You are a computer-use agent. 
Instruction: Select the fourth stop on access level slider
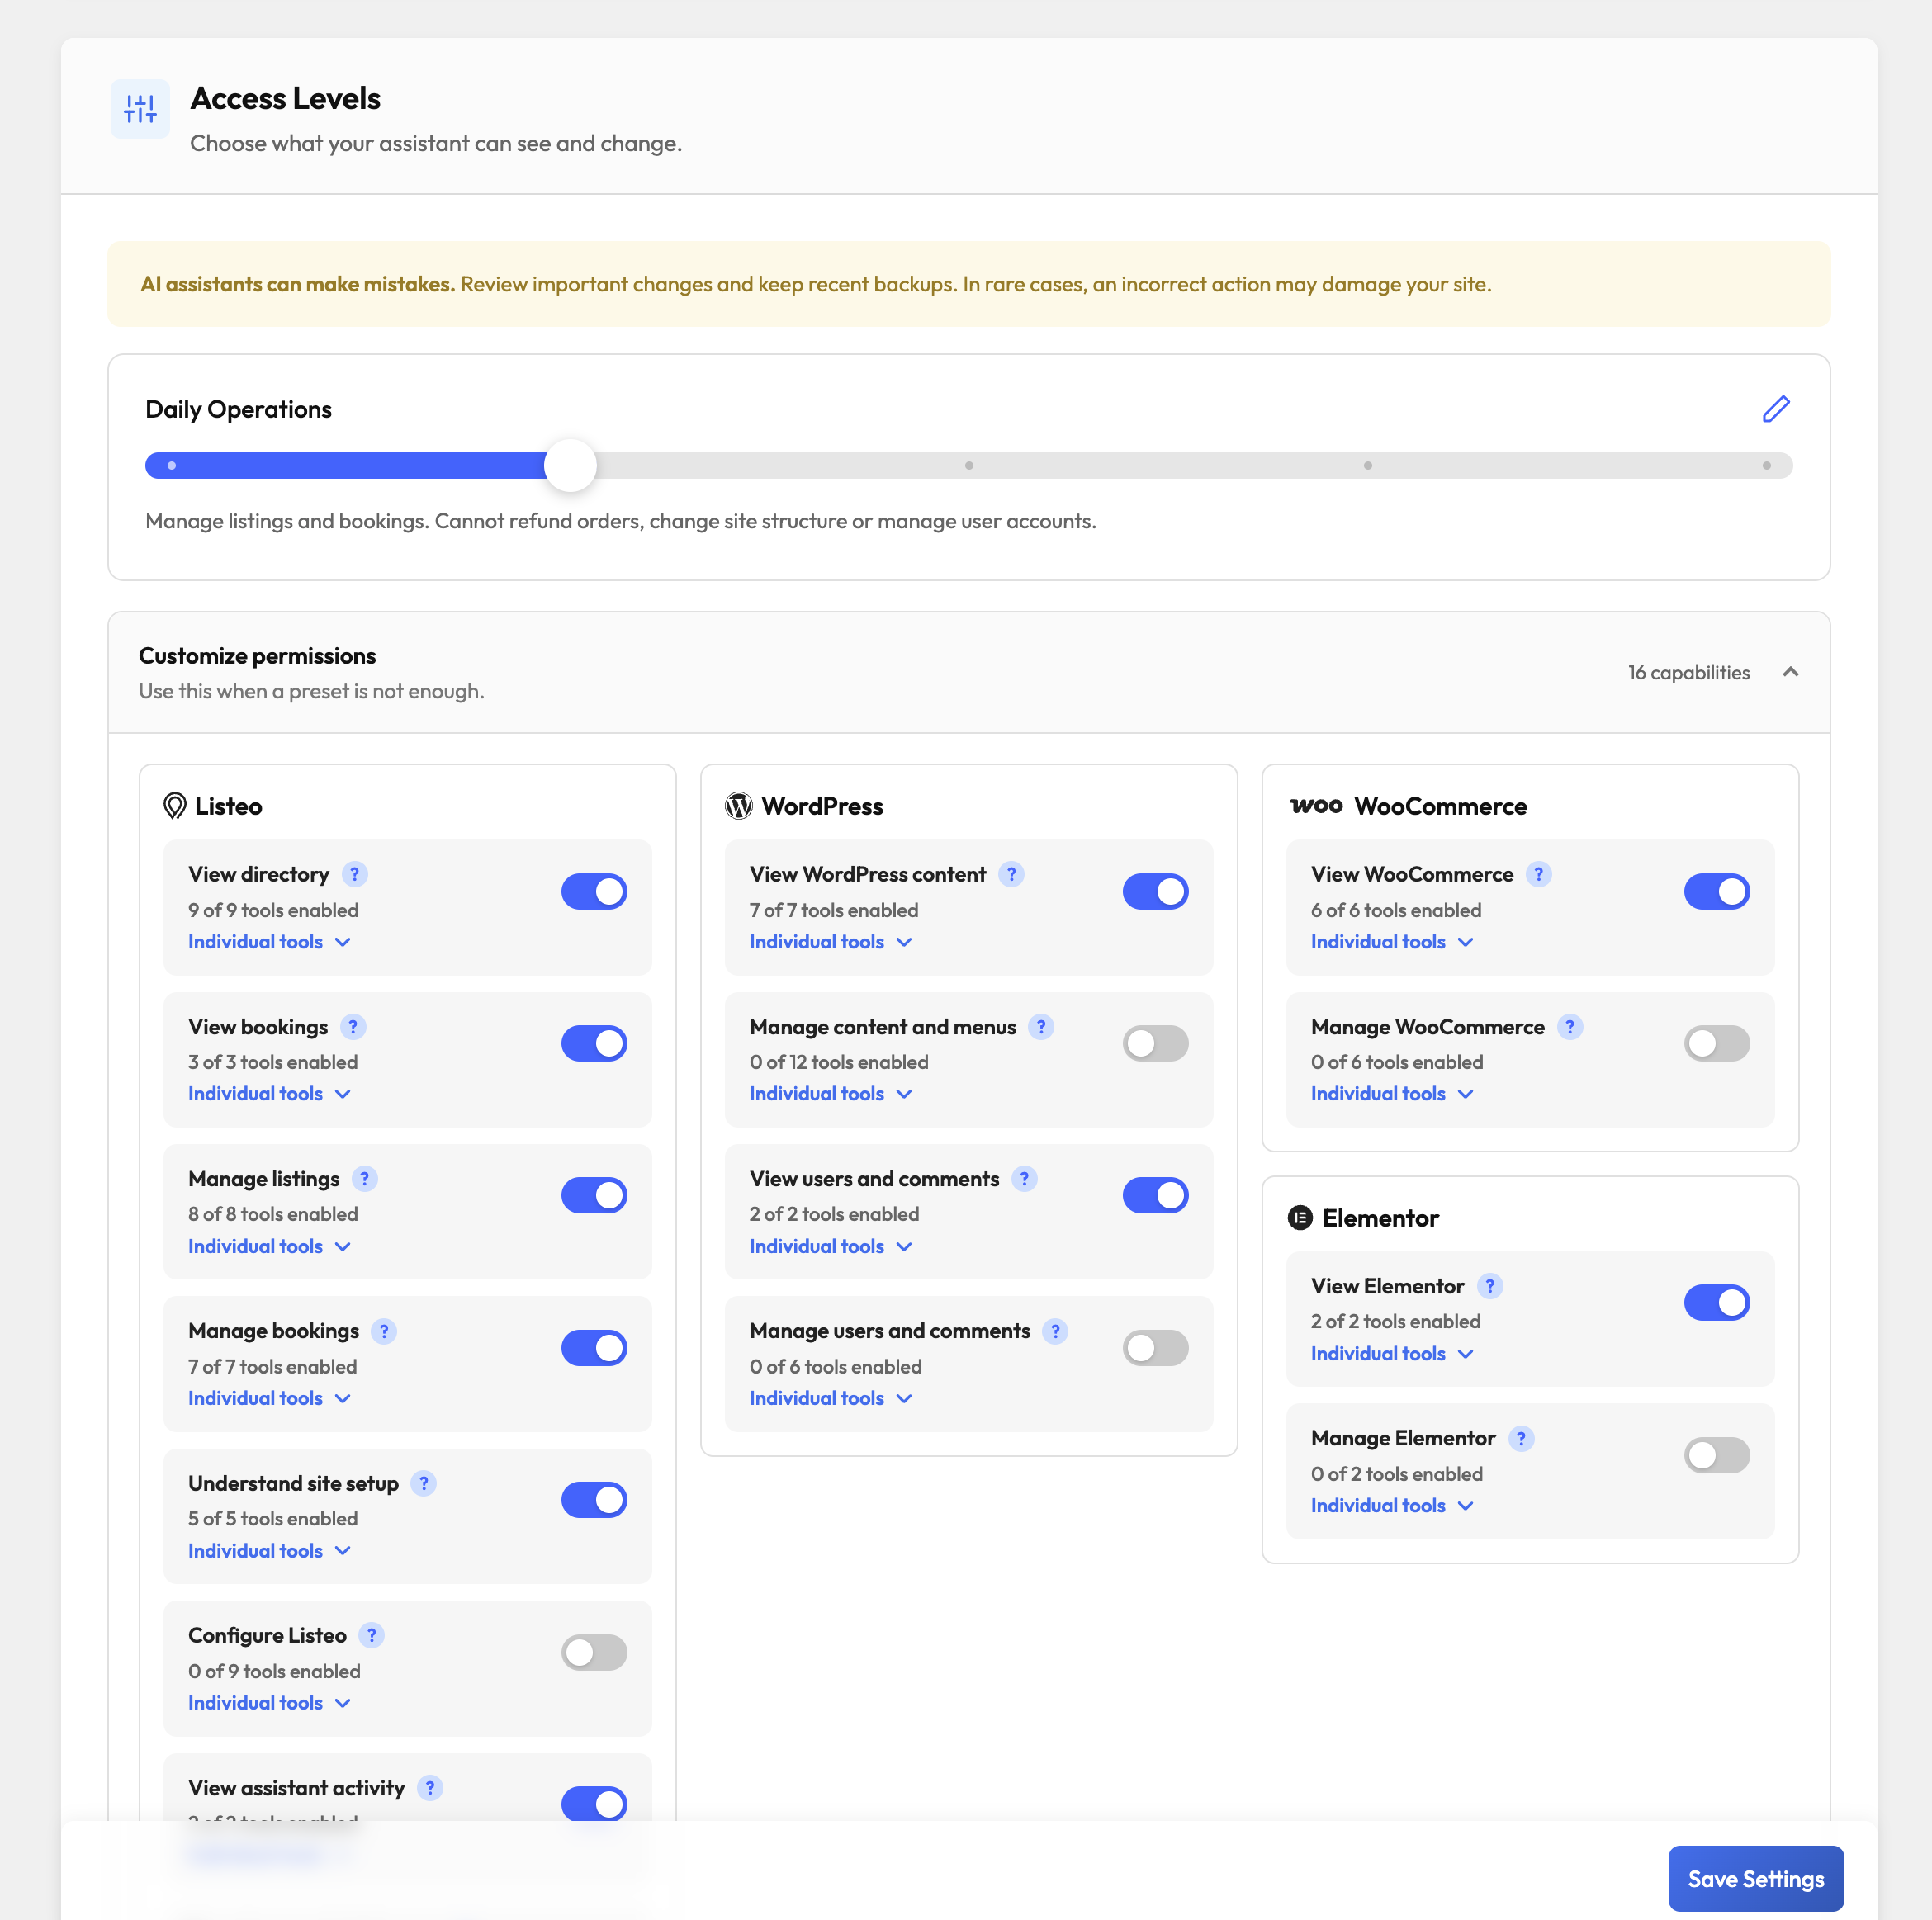(x=1368, y=465)
